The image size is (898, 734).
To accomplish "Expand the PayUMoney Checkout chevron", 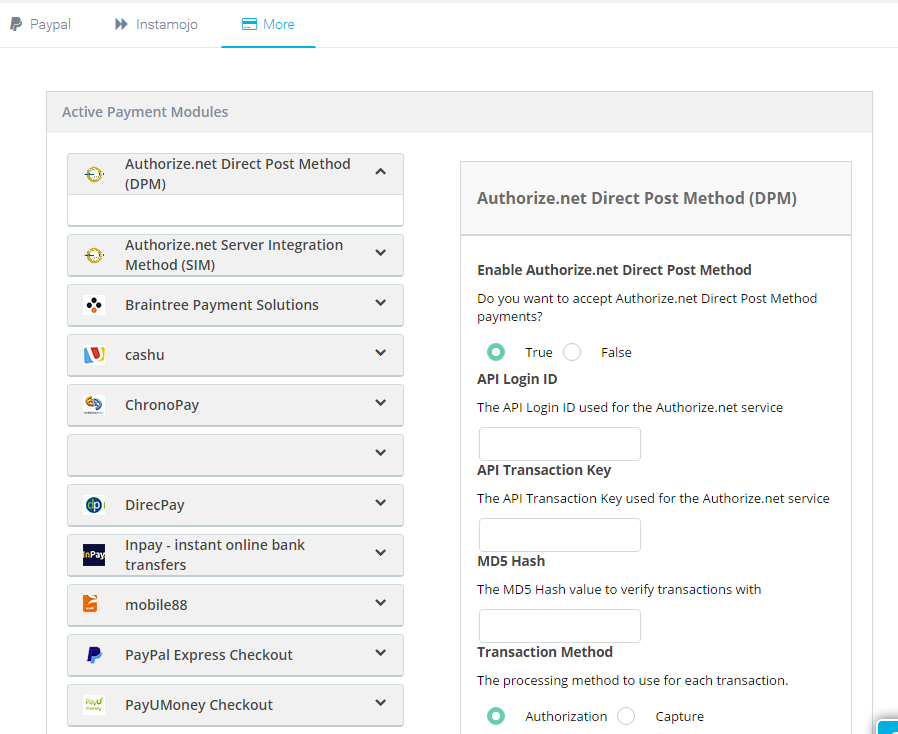I will click(380, 703).
